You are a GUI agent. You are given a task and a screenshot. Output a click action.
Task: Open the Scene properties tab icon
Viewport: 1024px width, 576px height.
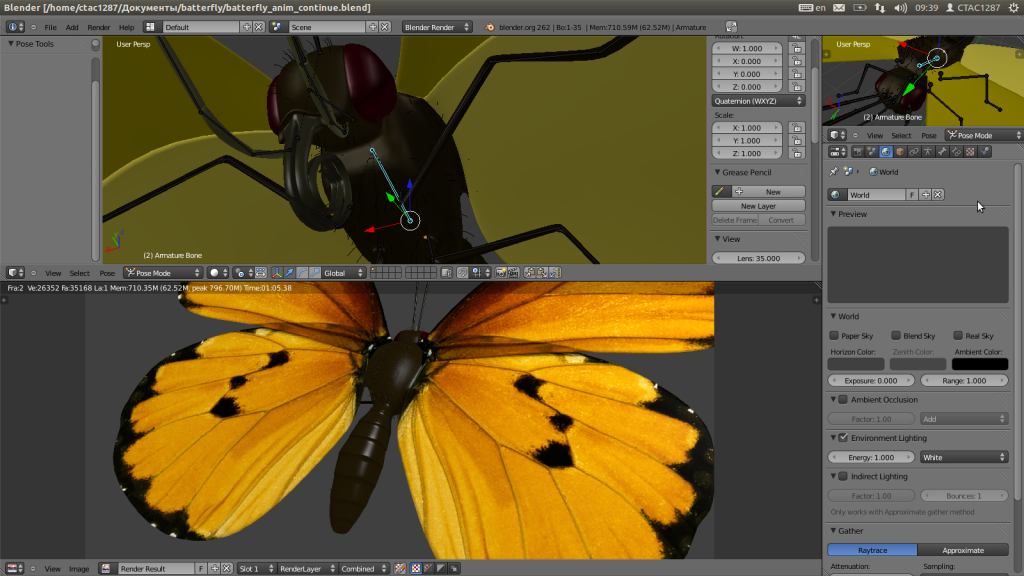click(871, 152)
